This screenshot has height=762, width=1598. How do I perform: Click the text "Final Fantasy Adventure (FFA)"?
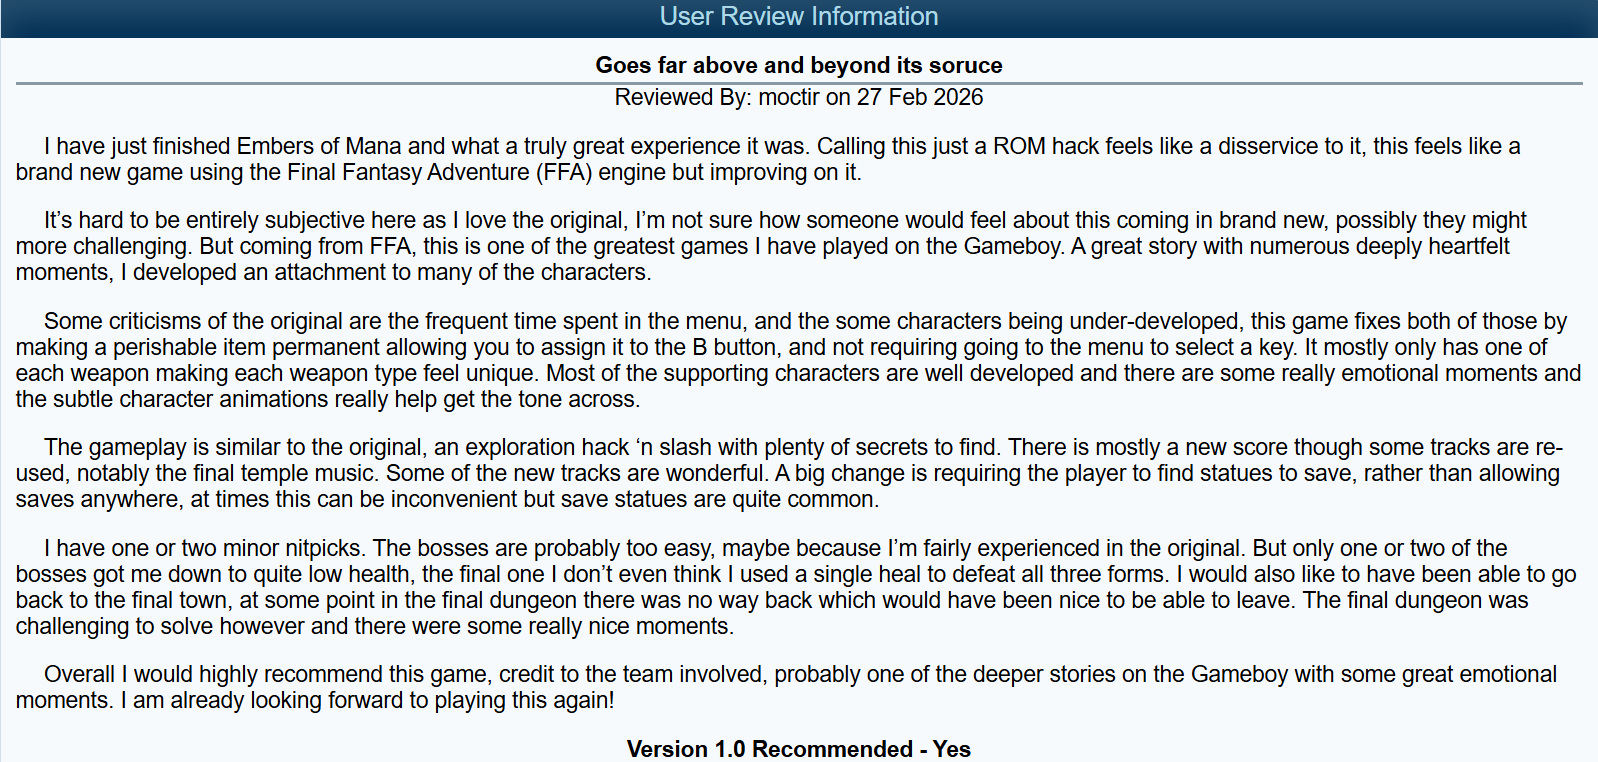click(440, 172)
